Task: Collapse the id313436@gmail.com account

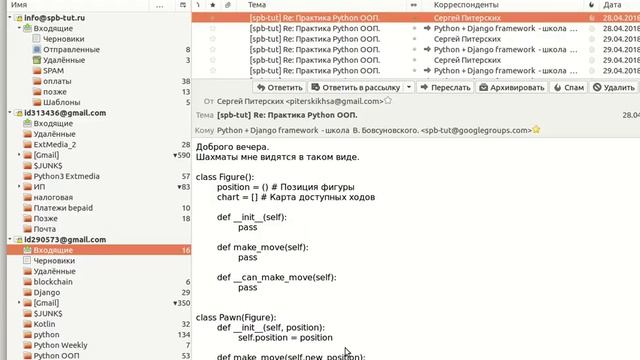Action: (x=10, y=113)
